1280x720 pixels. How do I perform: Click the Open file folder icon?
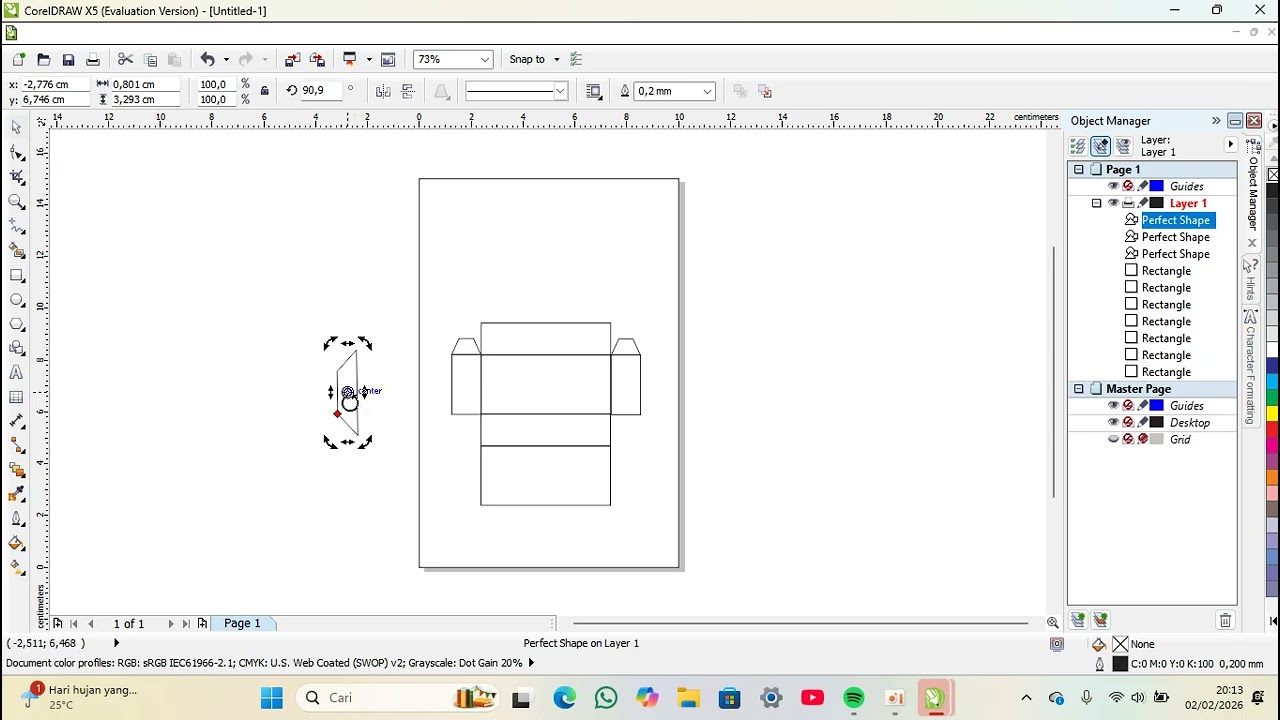tap(43, 60)
